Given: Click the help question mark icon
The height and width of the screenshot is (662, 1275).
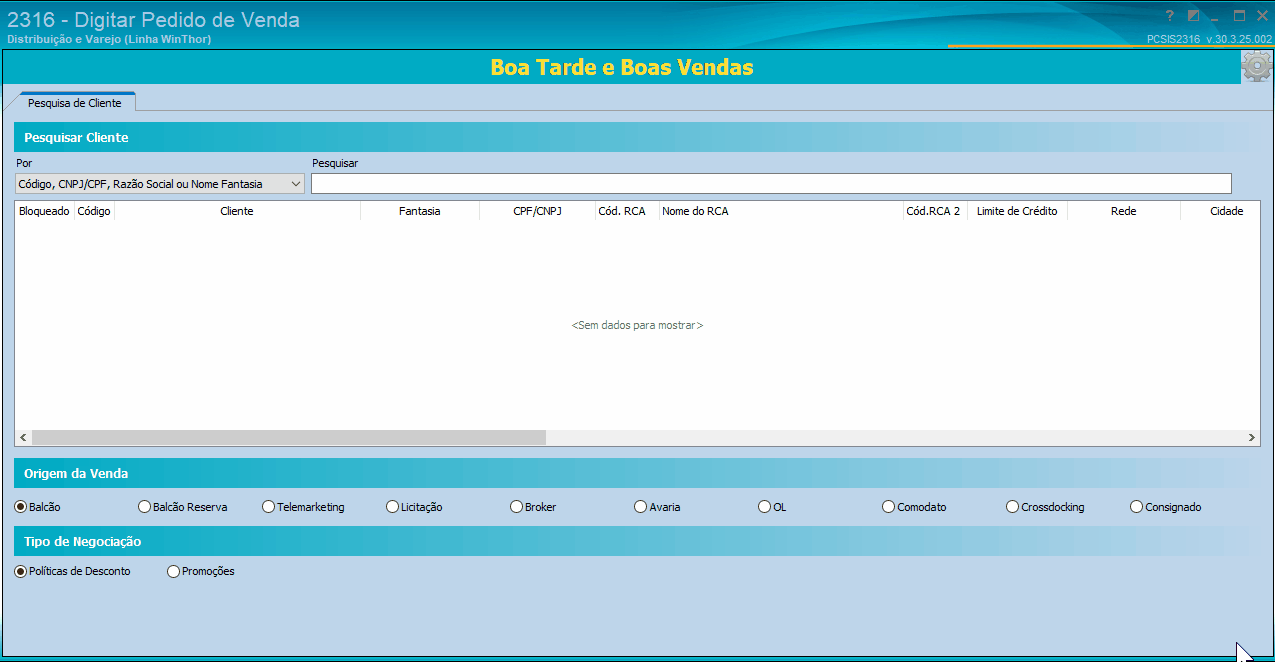Looking at the screenshot, I should tap(1169, 16).
